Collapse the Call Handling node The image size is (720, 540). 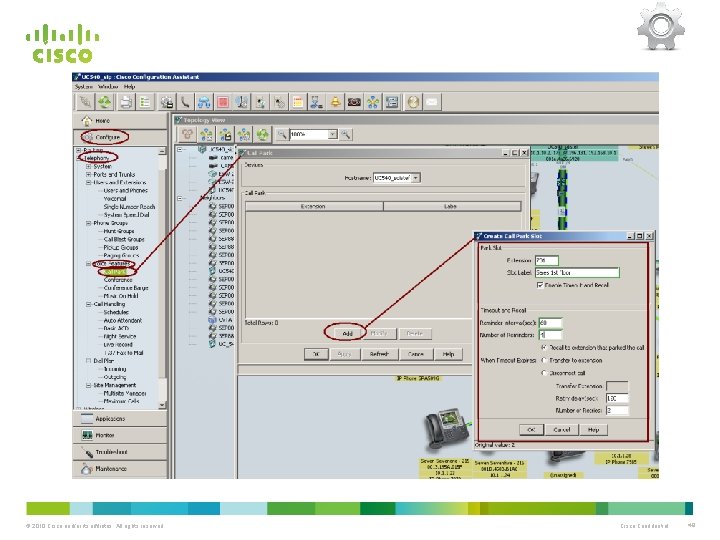[88, 304]
